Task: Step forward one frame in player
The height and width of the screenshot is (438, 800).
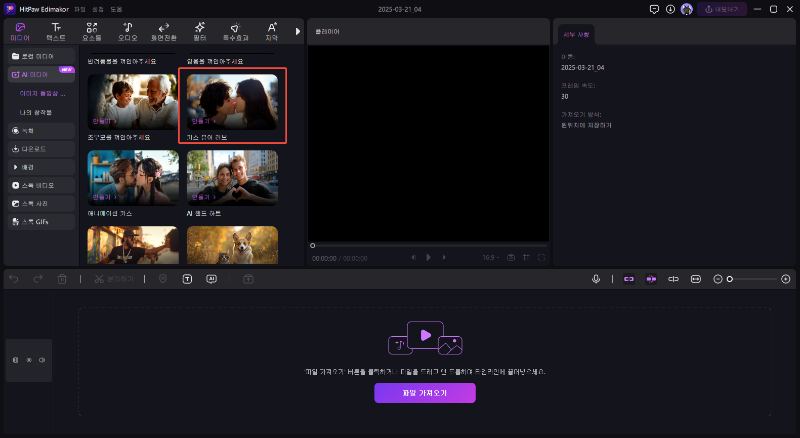Action: pyautogui.click(x=444, y=258)
